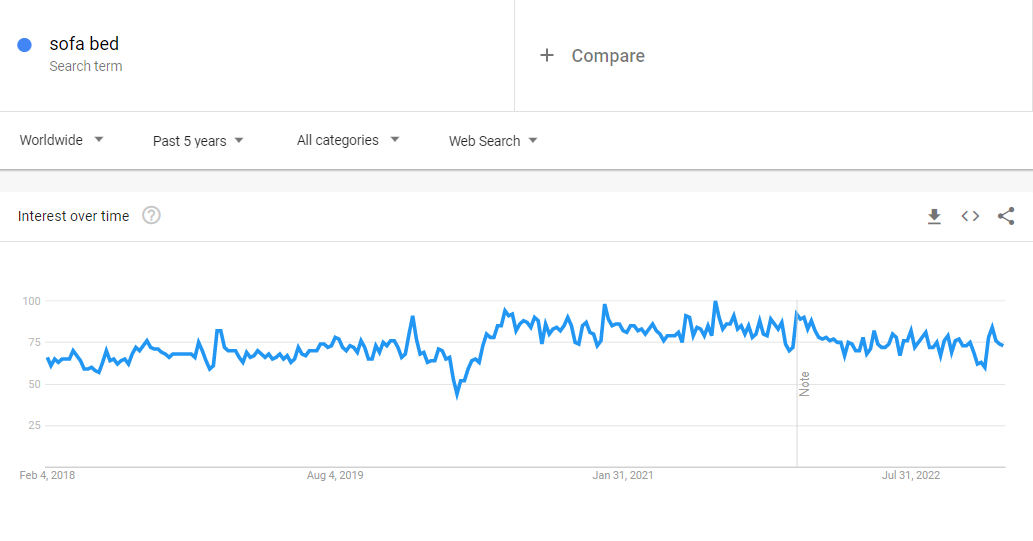This screenshot has height=541, width=1033.
Task: Click the Jan 31, 2021 axis label
Action: (x=623, y=475)
